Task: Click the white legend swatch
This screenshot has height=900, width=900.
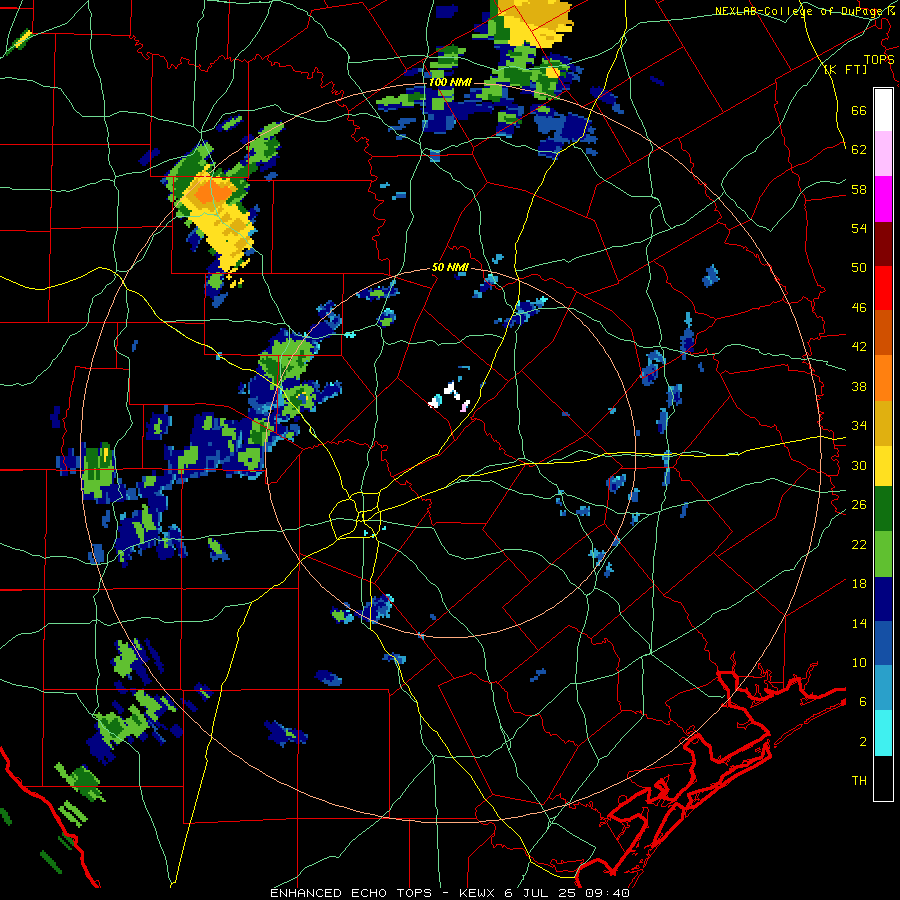Action: [x=883, y=110]
